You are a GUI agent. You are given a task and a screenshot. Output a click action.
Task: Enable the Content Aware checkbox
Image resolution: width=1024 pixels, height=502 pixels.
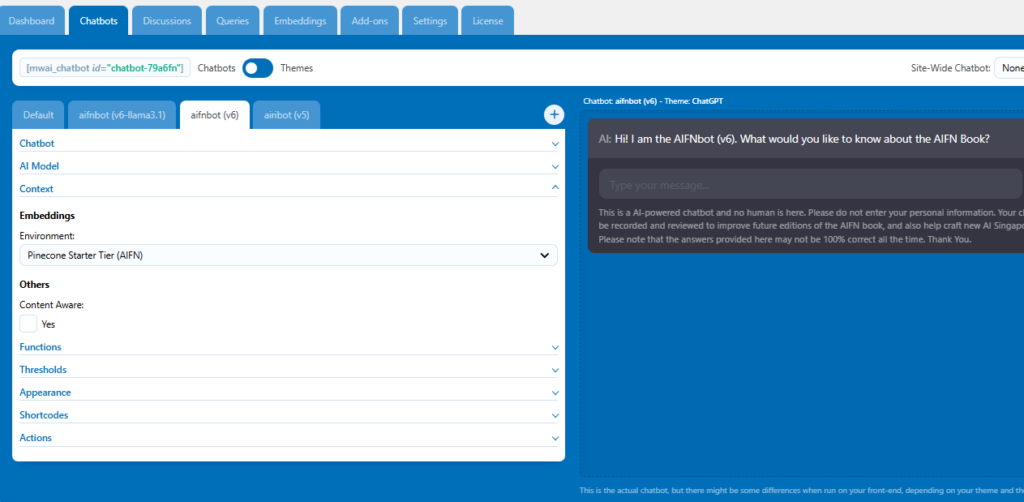pyautogui.click(x=29, y=324)
